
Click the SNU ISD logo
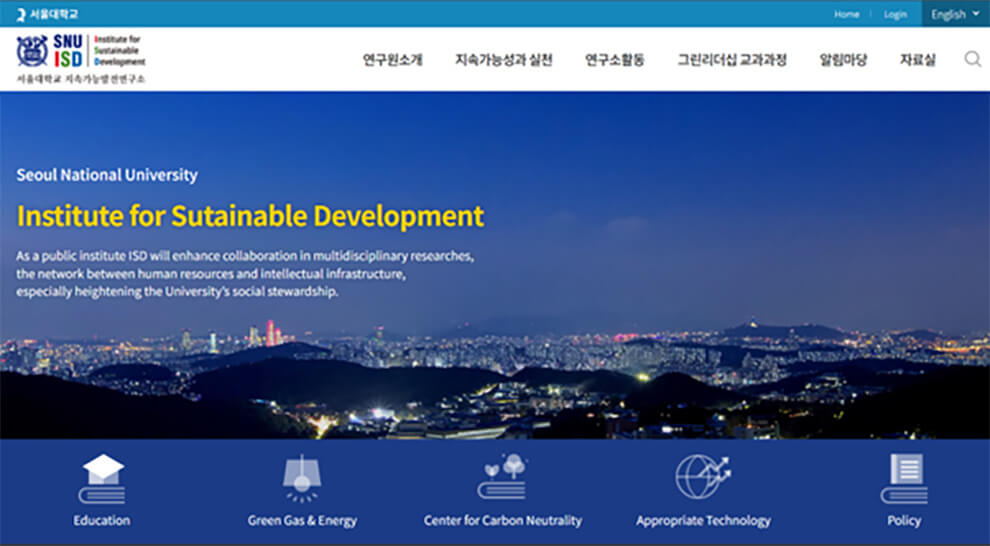coord(81,51)
